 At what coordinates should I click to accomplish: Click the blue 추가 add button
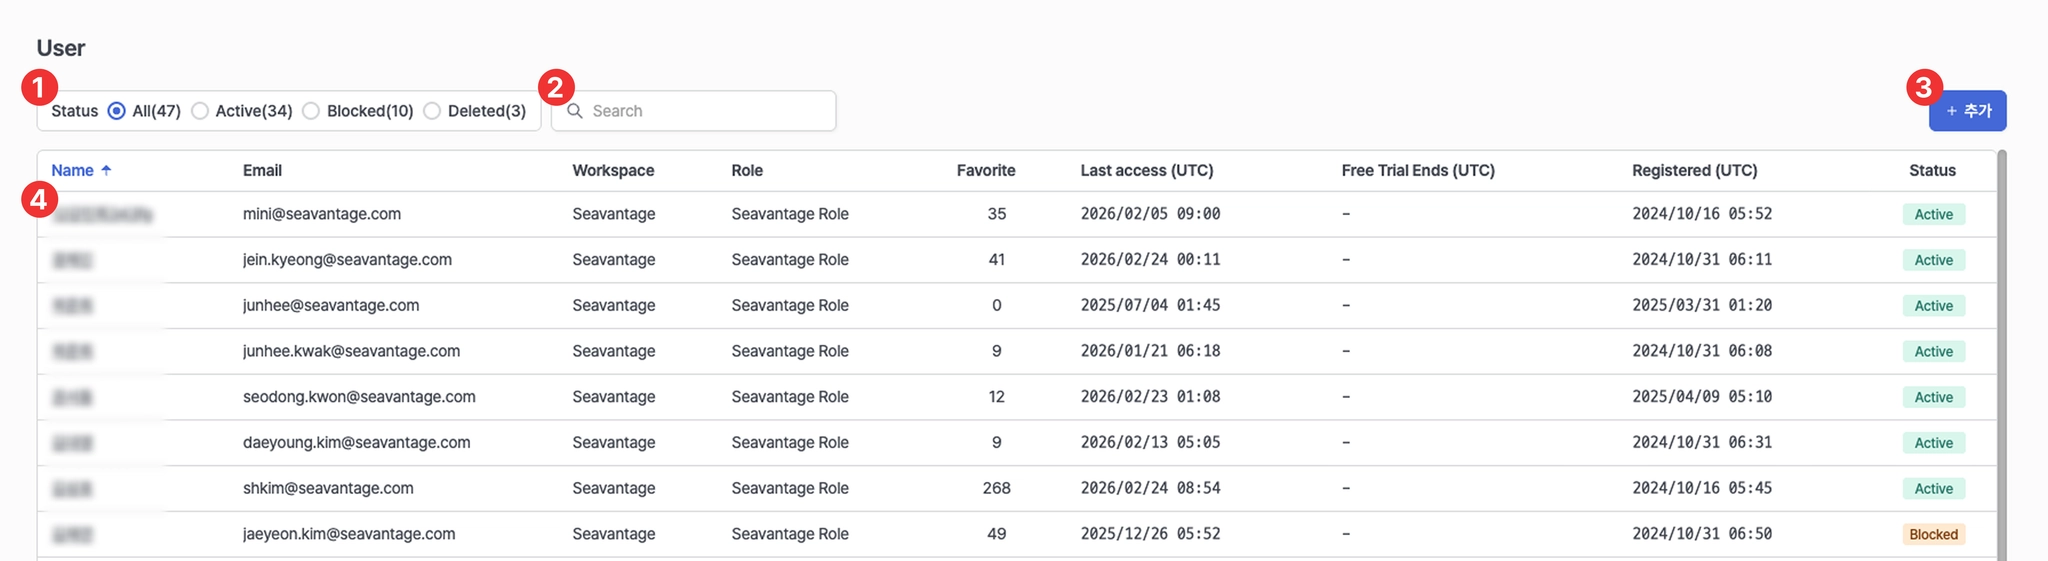click(x=1967, y=111)
